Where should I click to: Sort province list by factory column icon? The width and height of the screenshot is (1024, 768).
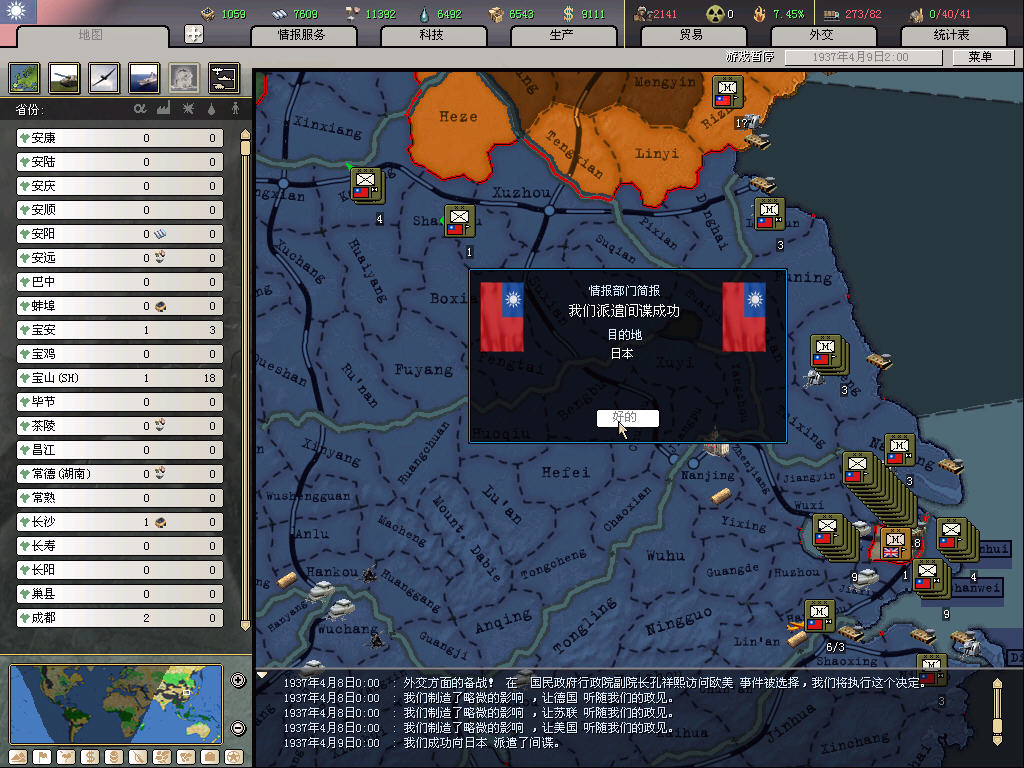(164, 108)
